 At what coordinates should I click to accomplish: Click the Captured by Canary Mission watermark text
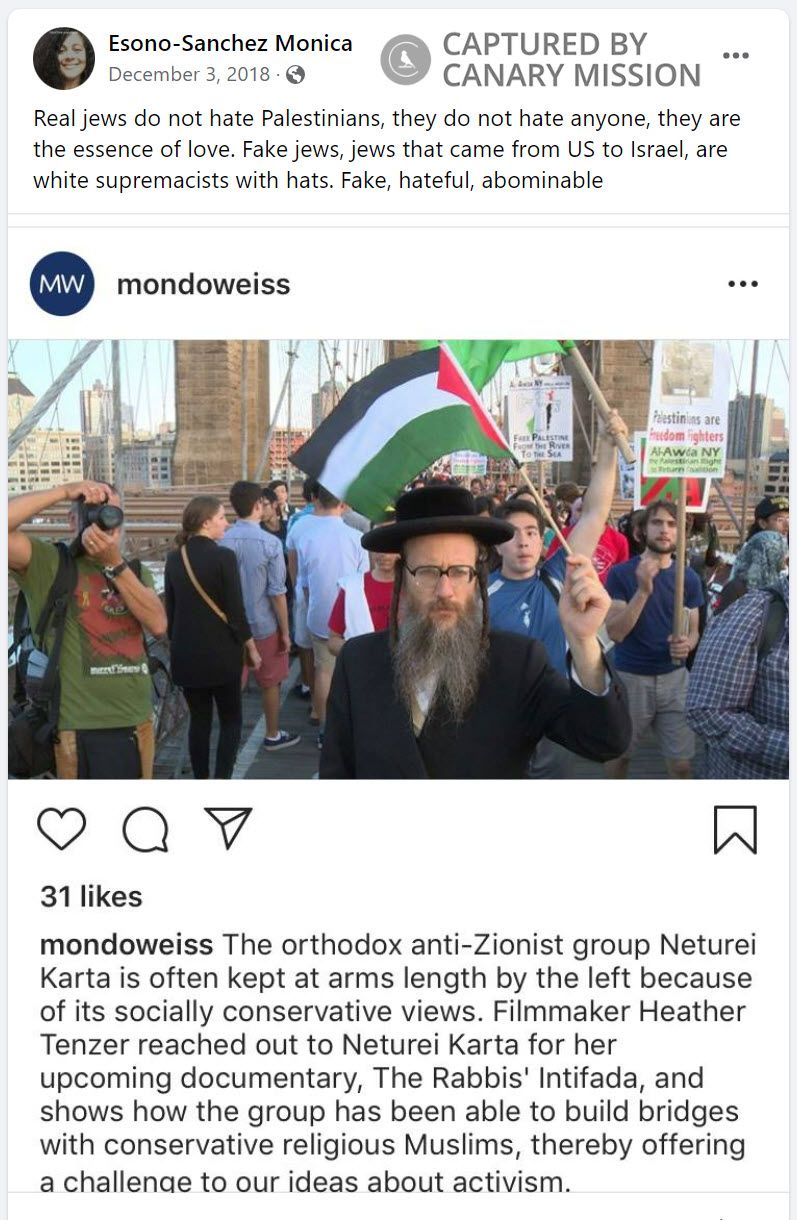coord(571,59)
